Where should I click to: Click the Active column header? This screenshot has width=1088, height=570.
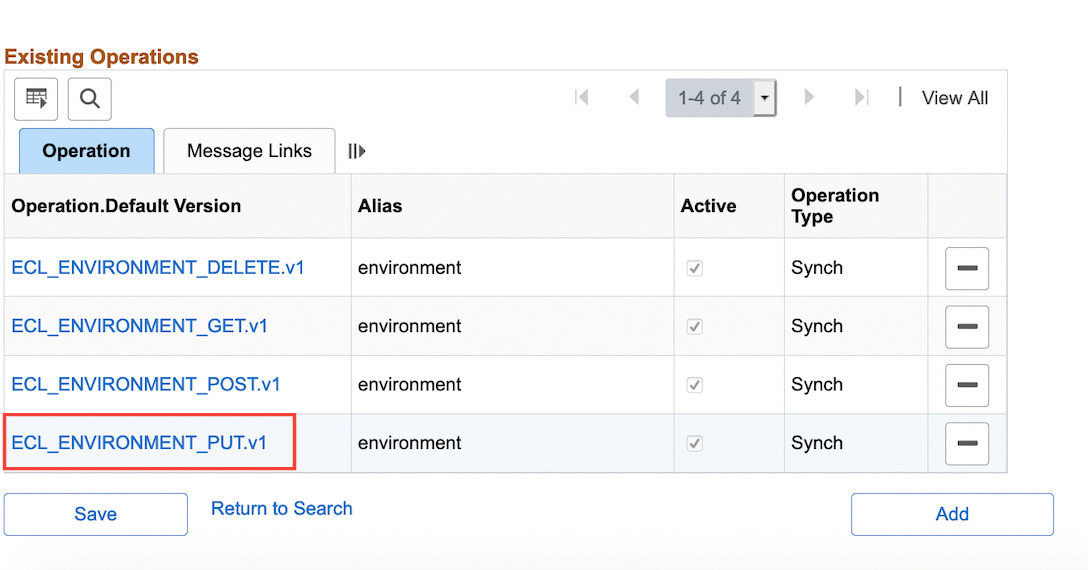(708, 206)
